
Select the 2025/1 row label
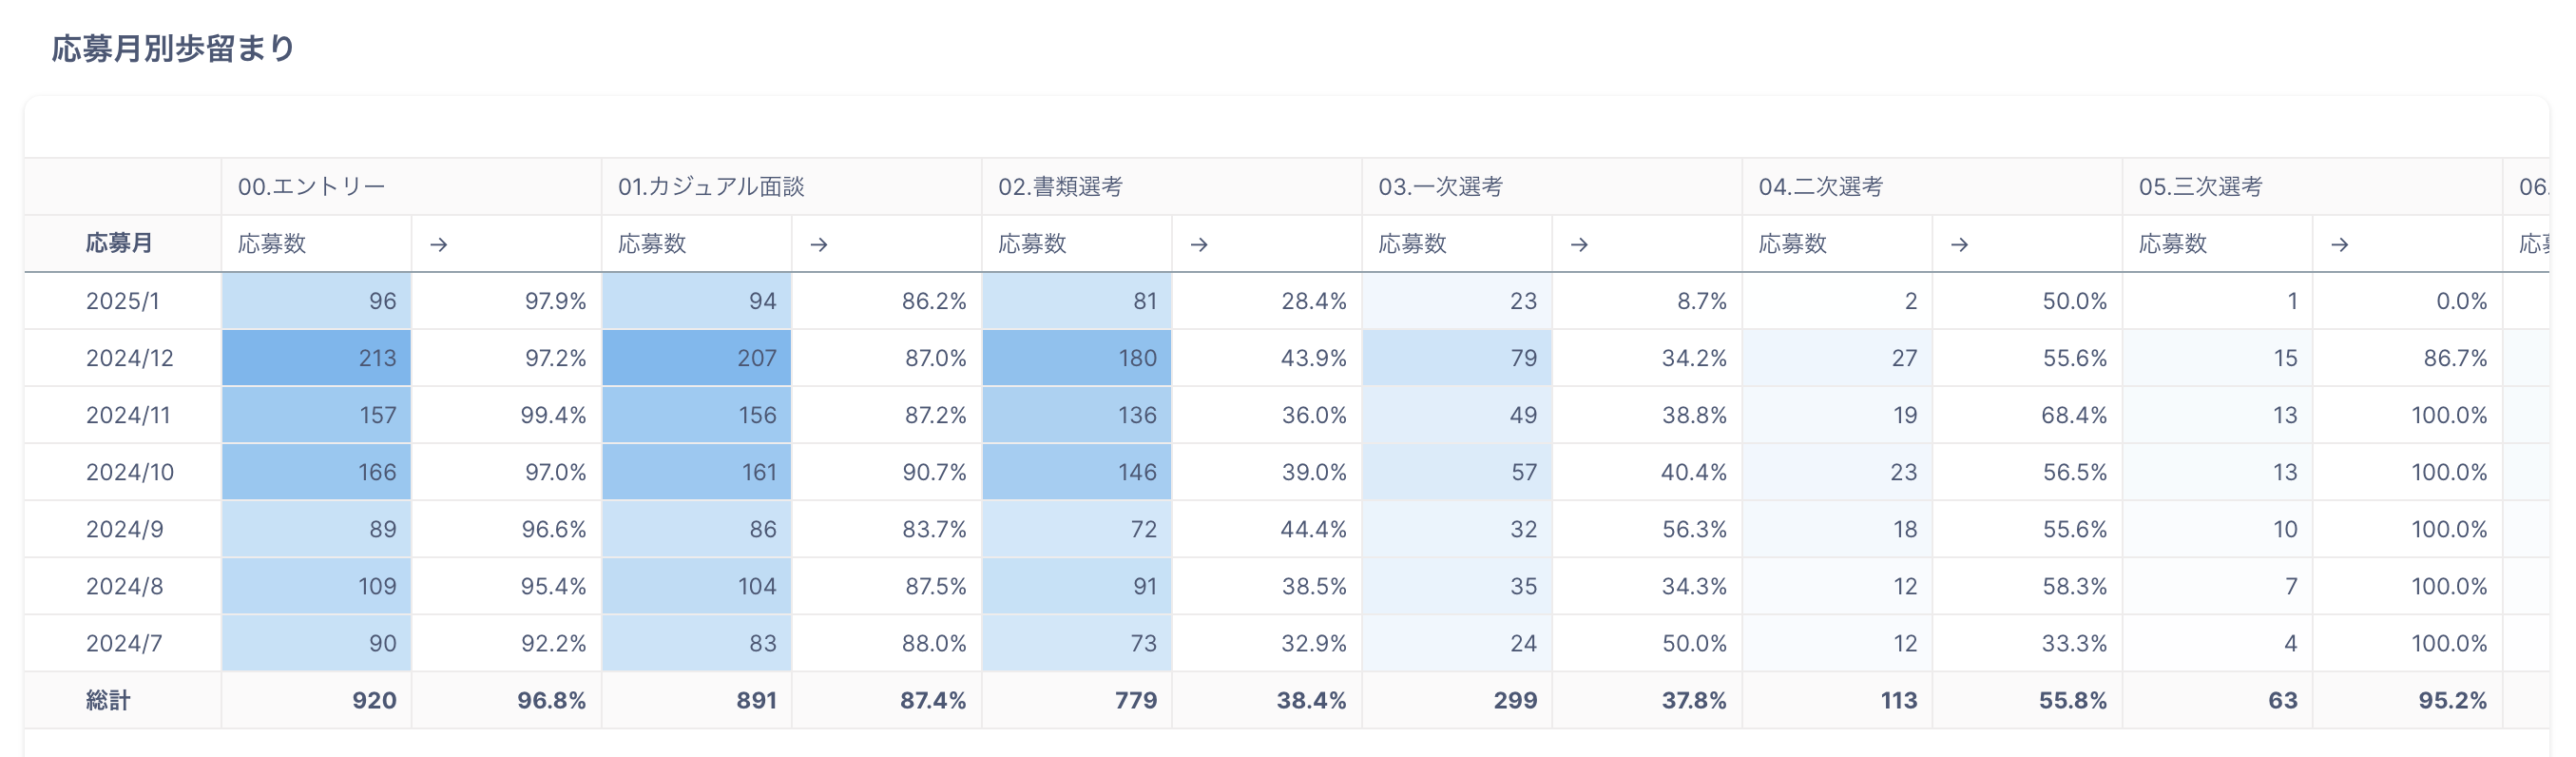122,301
